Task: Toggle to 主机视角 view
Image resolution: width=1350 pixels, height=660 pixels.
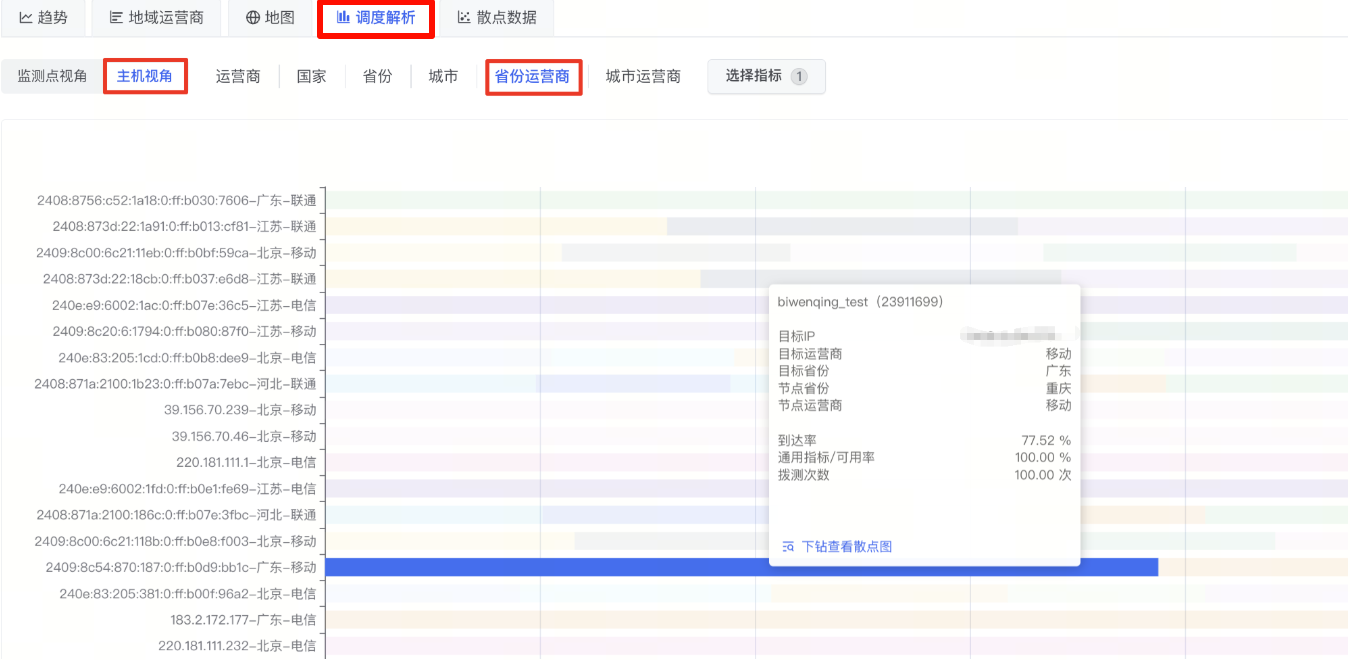Action: click(x=145, y=76)
